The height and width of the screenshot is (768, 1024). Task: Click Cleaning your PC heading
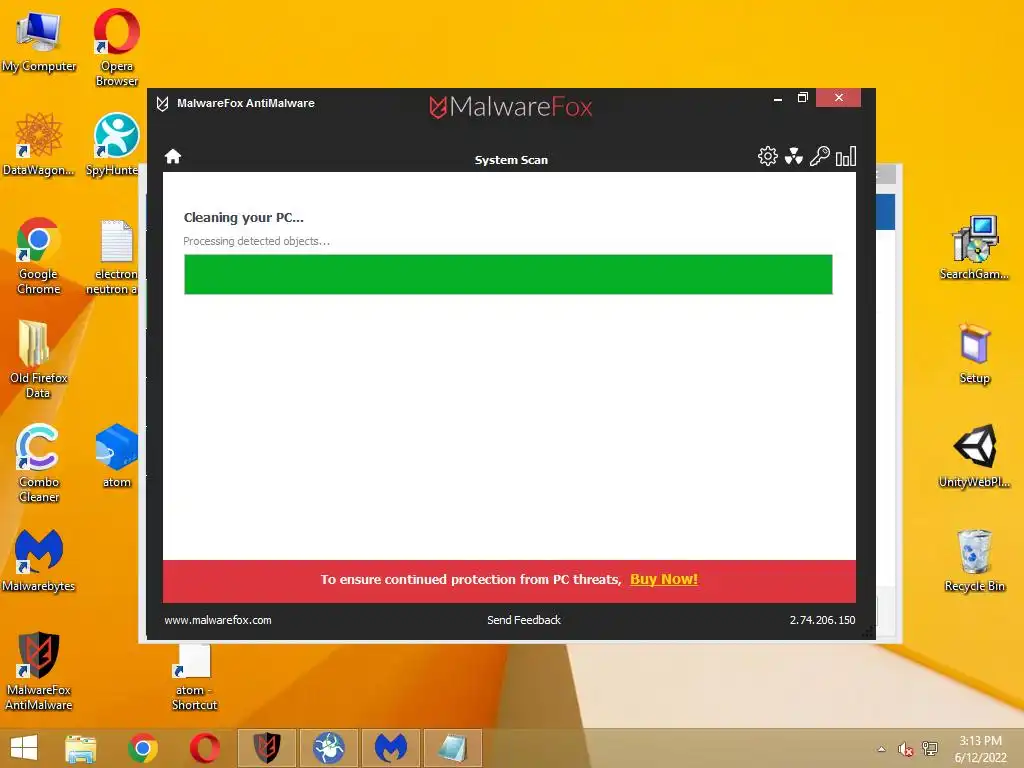244,217
